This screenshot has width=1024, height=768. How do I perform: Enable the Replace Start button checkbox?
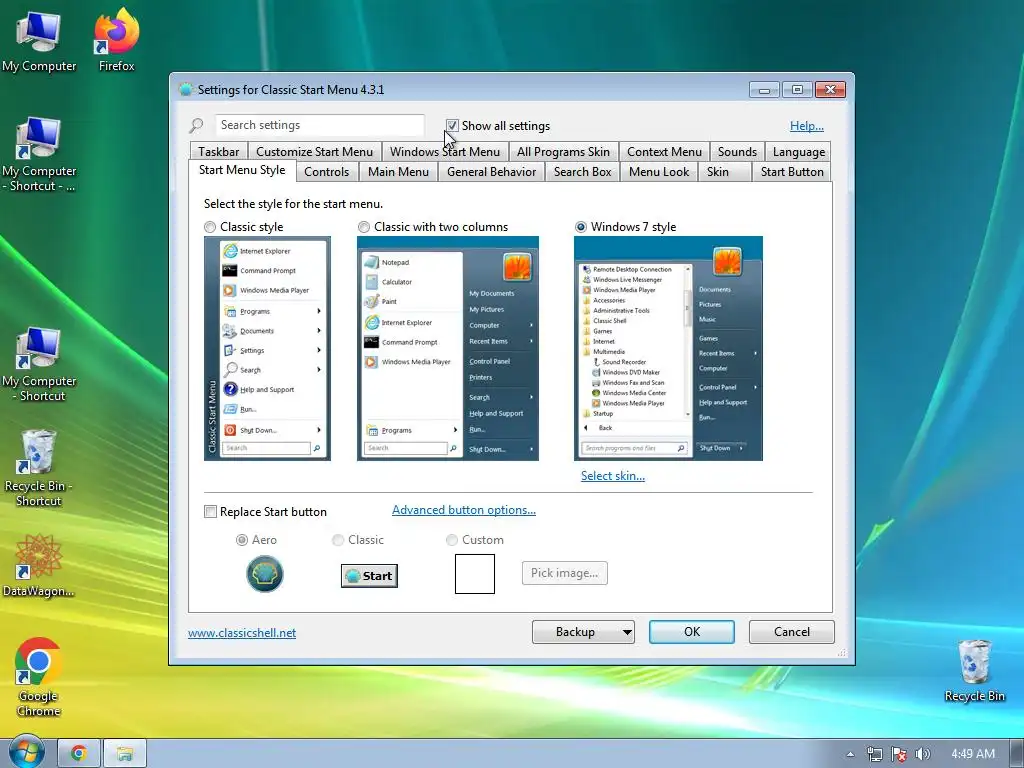210,511
